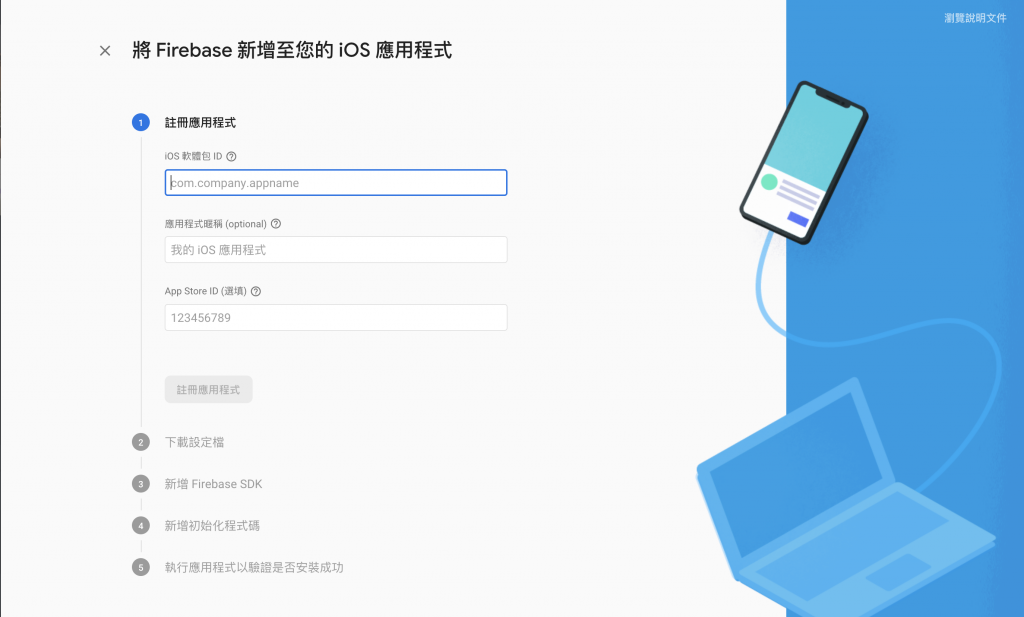Close the add Firebase to iOS dialog
Viewport: 1024px width, 617px height.
pos(104,51)
